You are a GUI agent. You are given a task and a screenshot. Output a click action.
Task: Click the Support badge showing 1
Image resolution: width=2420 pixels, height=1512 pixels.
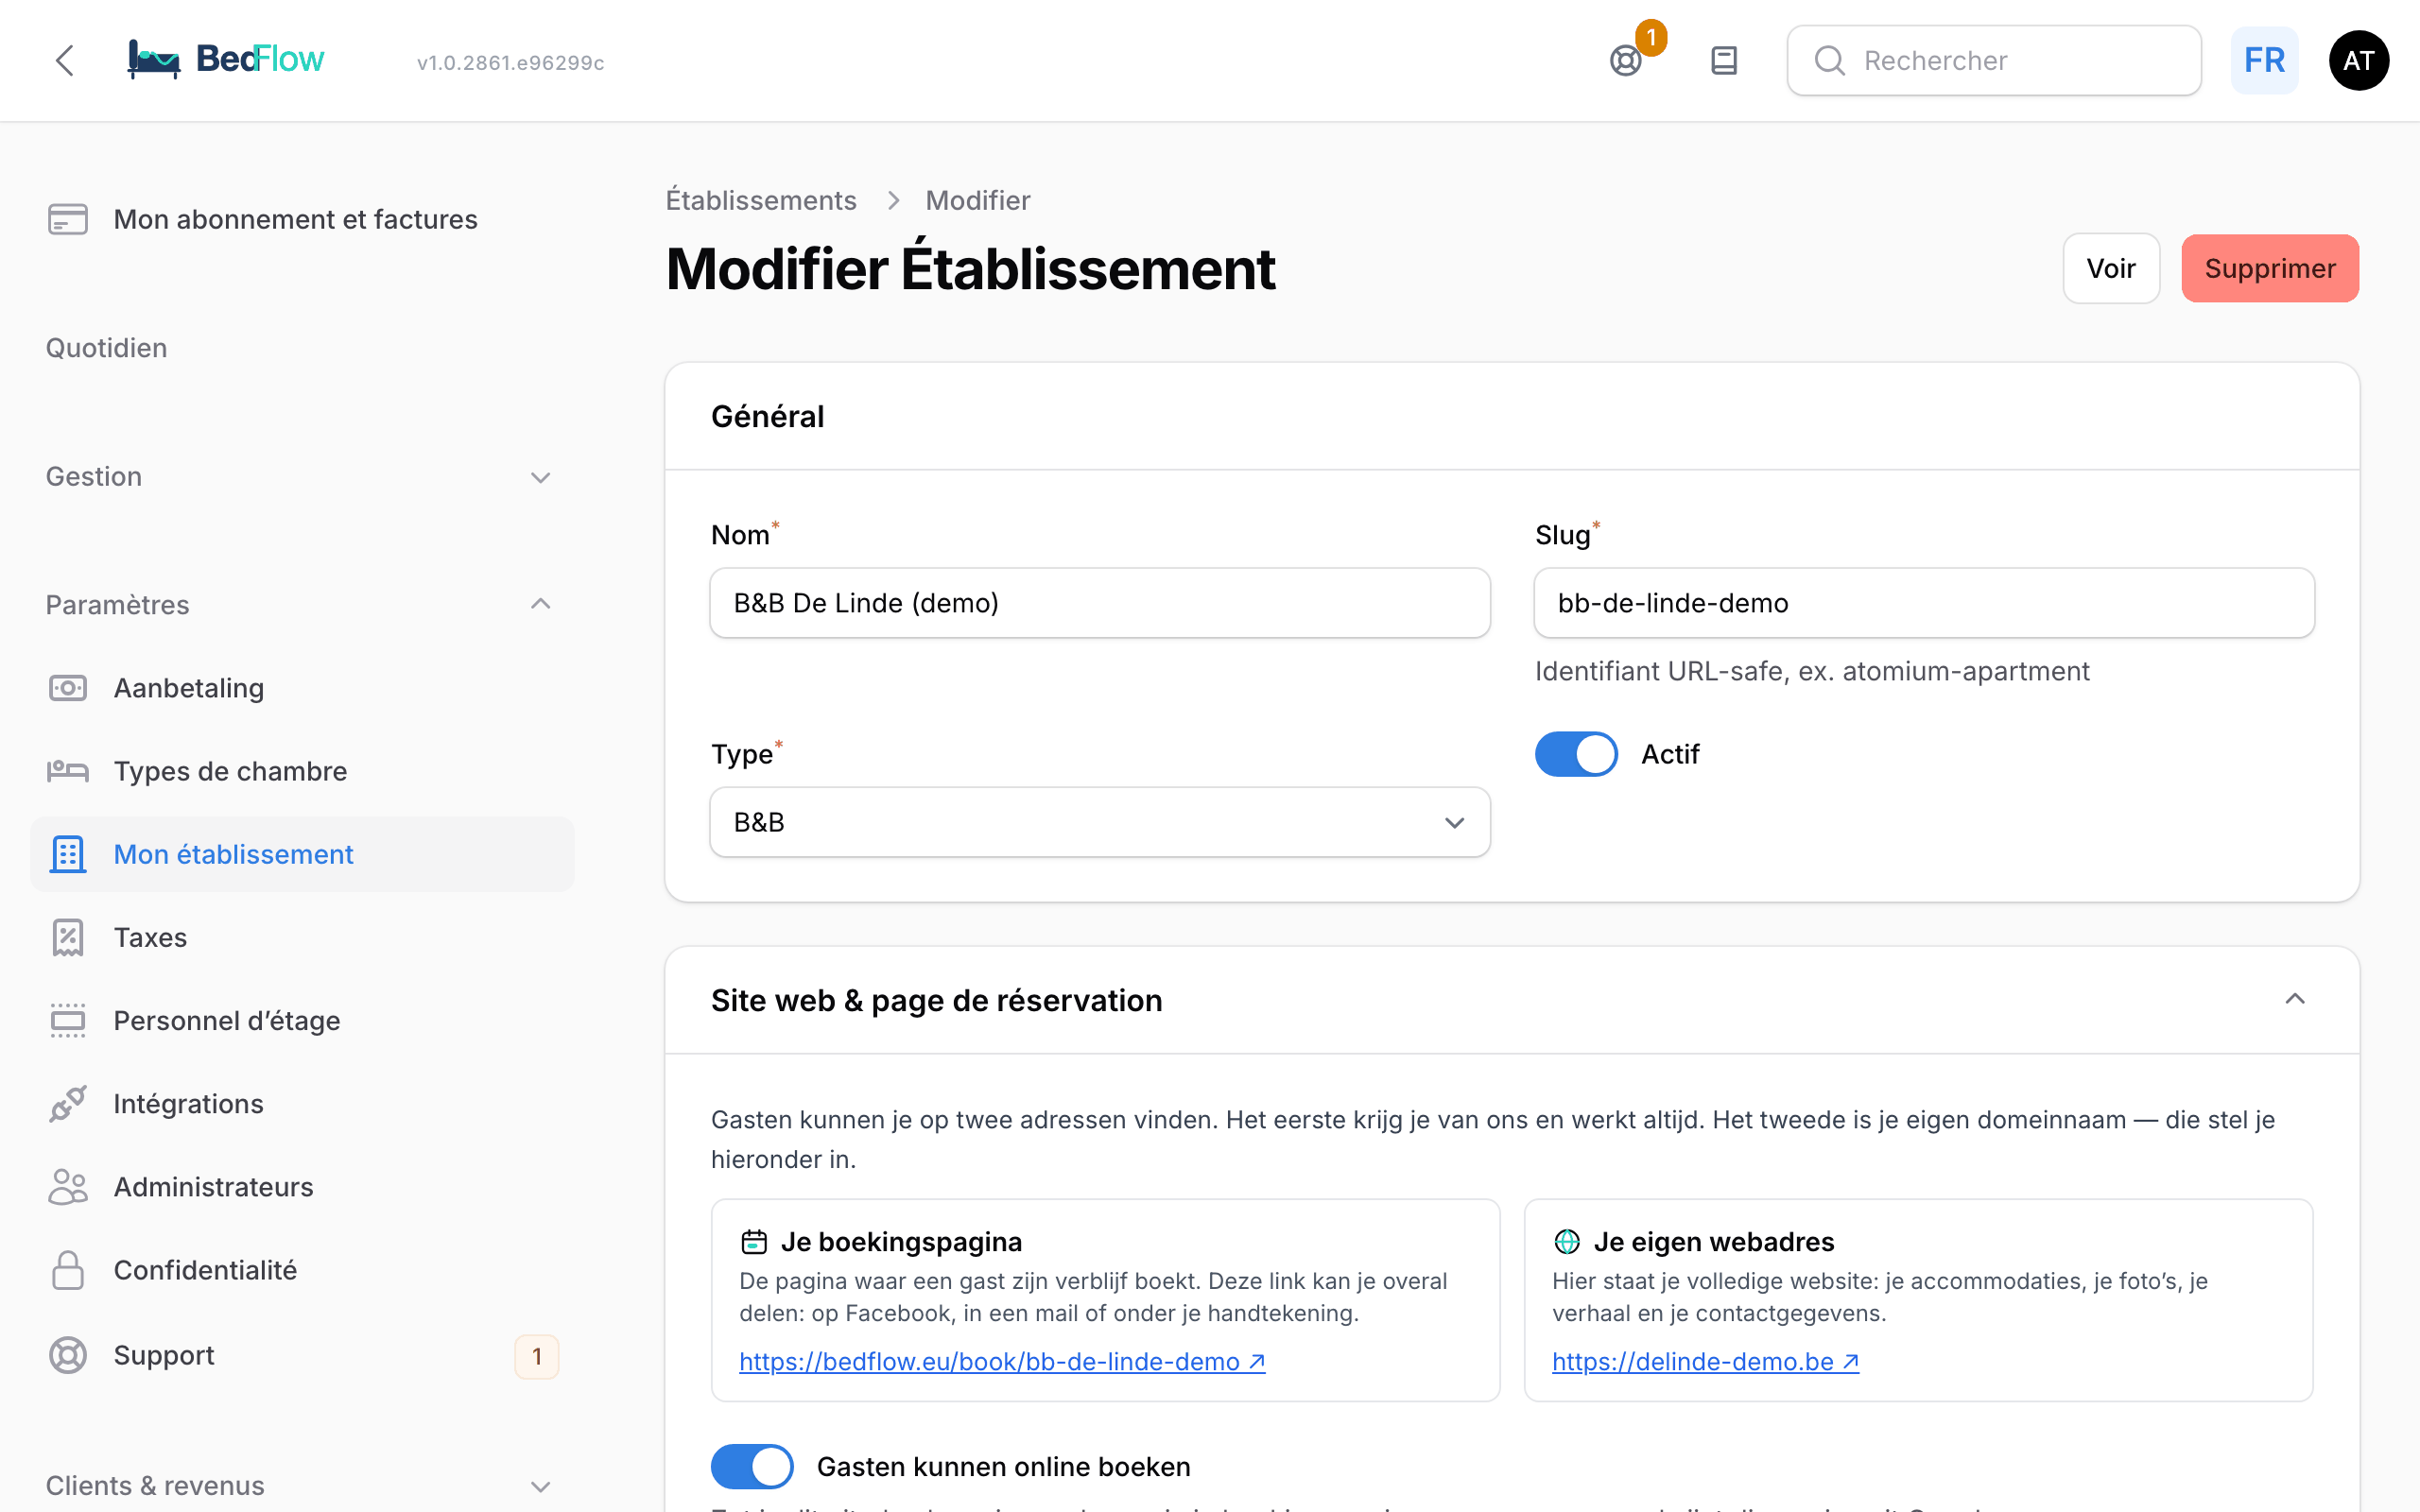[x=537, y=1356]
